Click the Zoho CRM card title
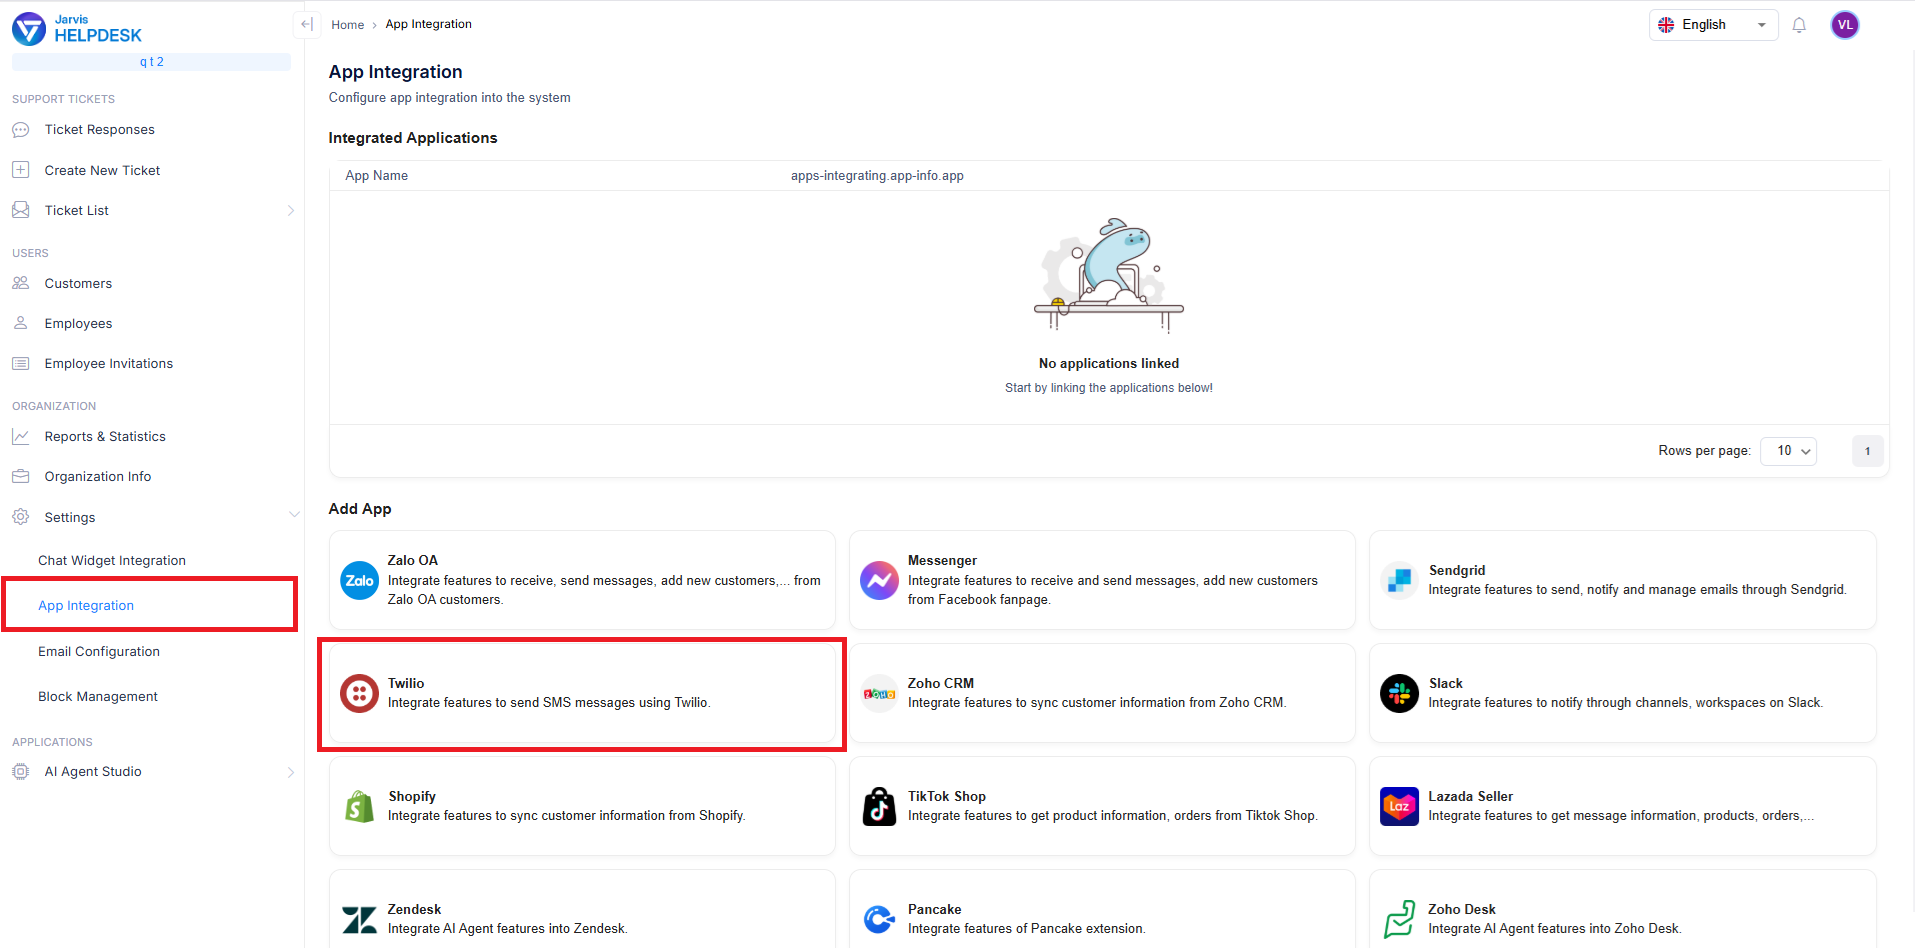Image resolution: width=1915 pixels, height=948 pixels. (x=941, y=683)
